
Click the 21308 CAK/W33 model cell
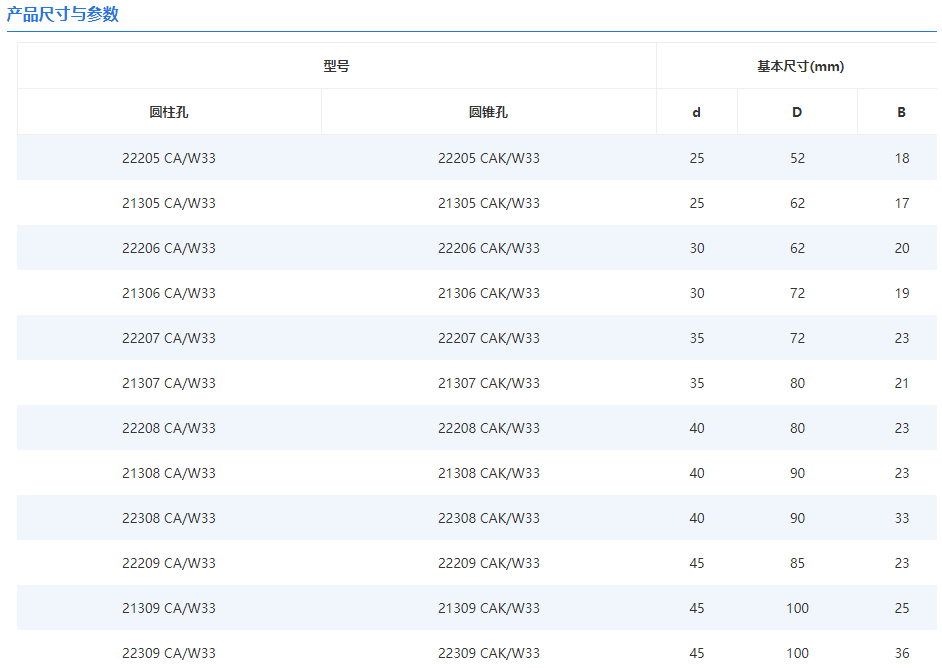coord(488,473)
